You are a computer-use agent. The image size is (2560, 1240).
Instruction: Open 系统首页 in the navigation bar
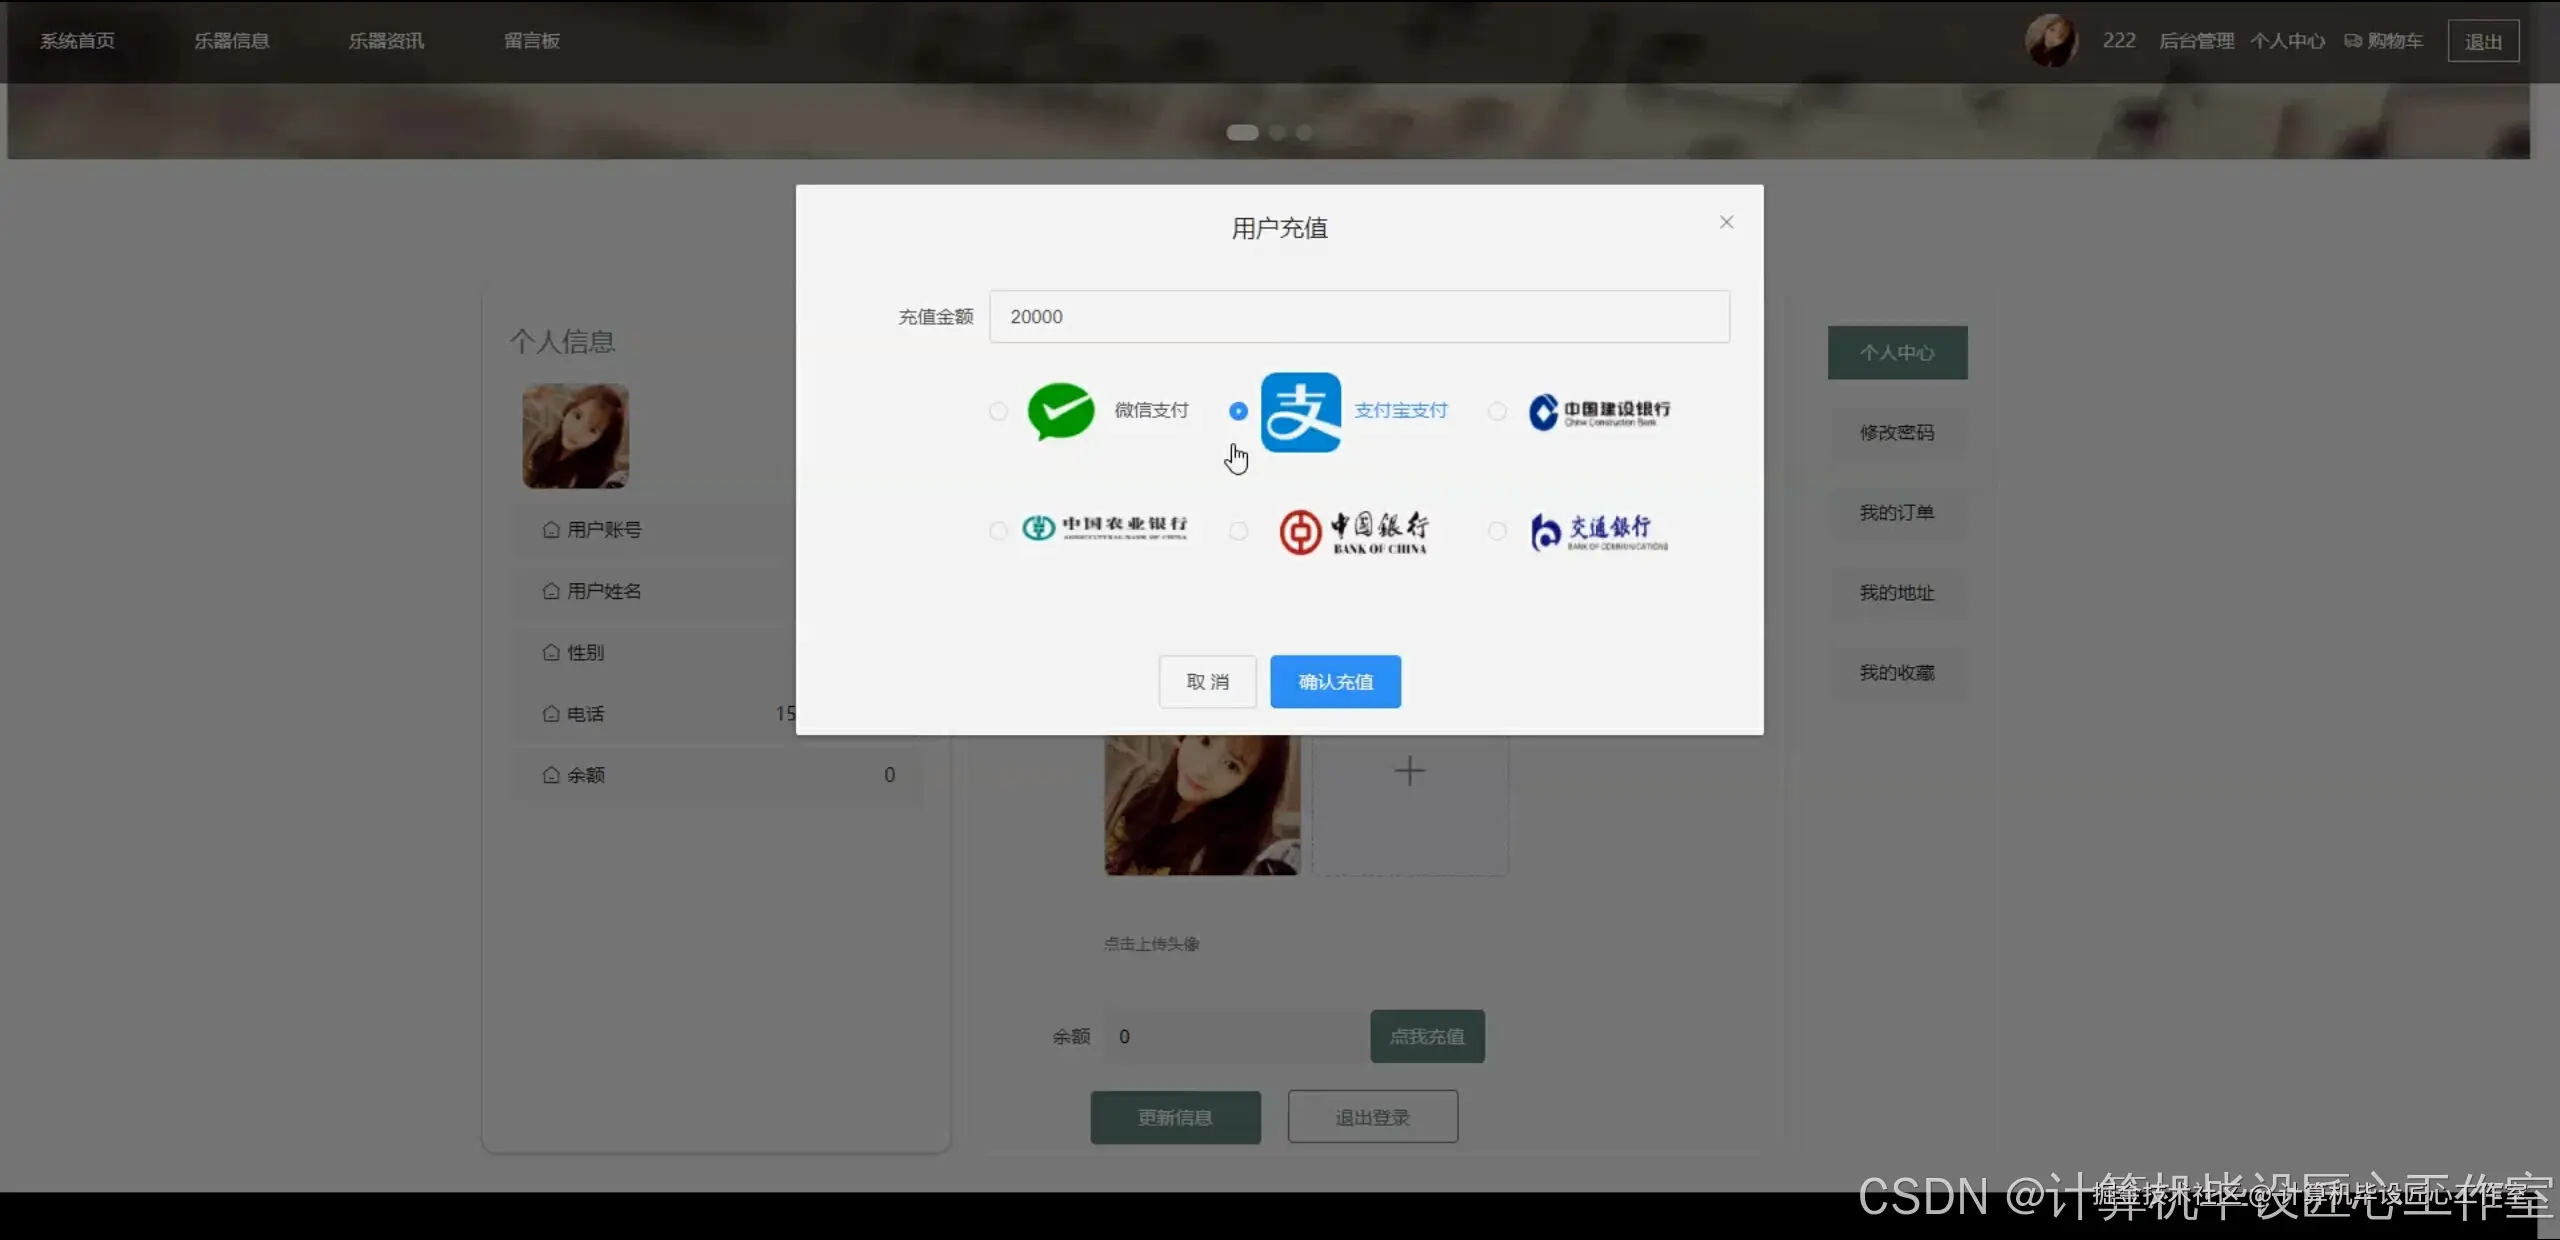(x=77, y=41)
